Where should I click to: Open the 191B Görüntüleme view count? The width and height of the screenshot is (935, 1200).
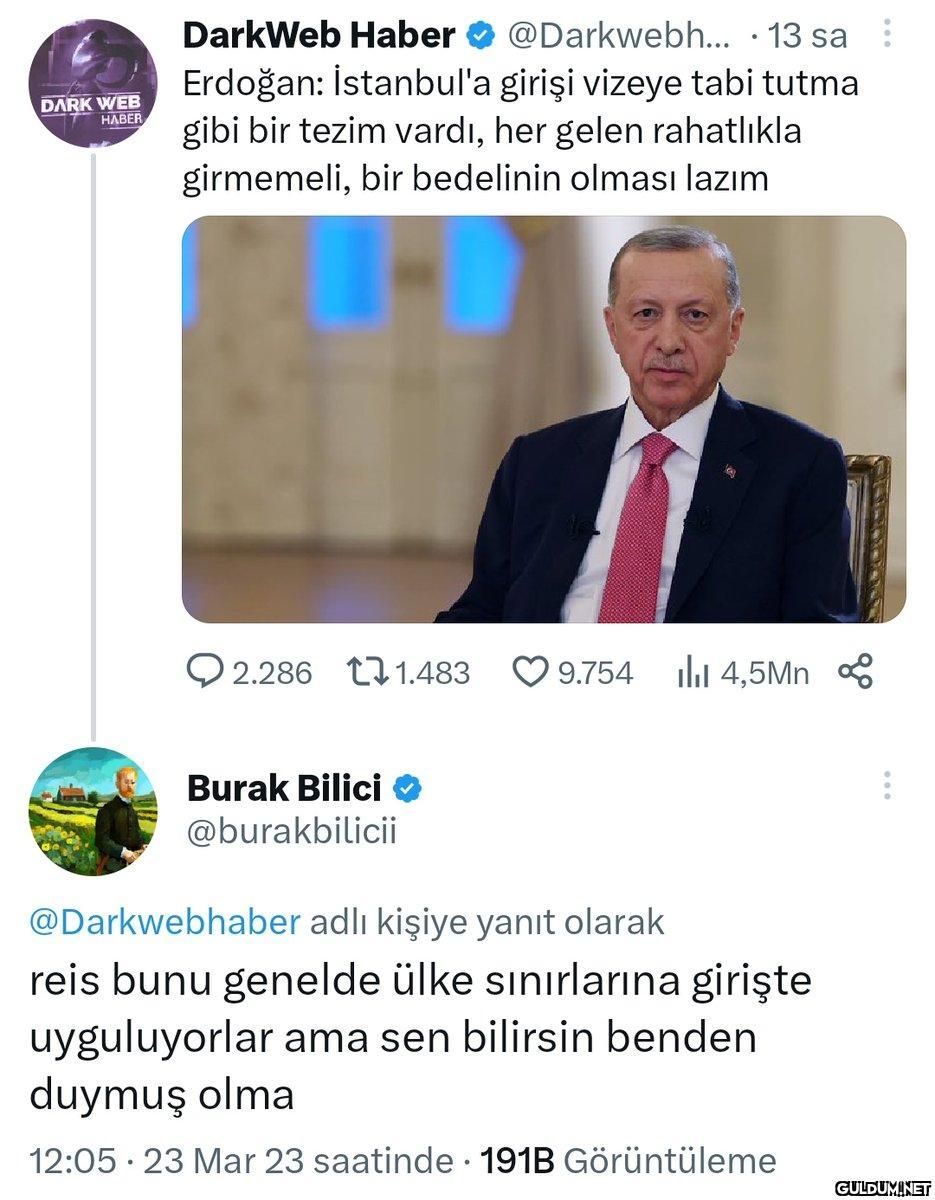tap(629, 1161)
